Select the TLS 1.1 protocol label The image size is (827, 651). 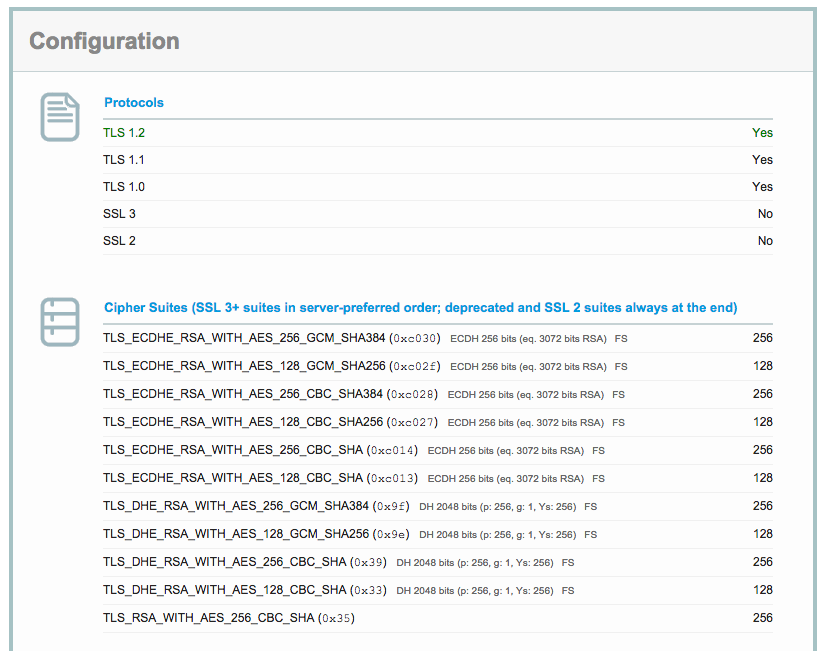pos(124,160)
